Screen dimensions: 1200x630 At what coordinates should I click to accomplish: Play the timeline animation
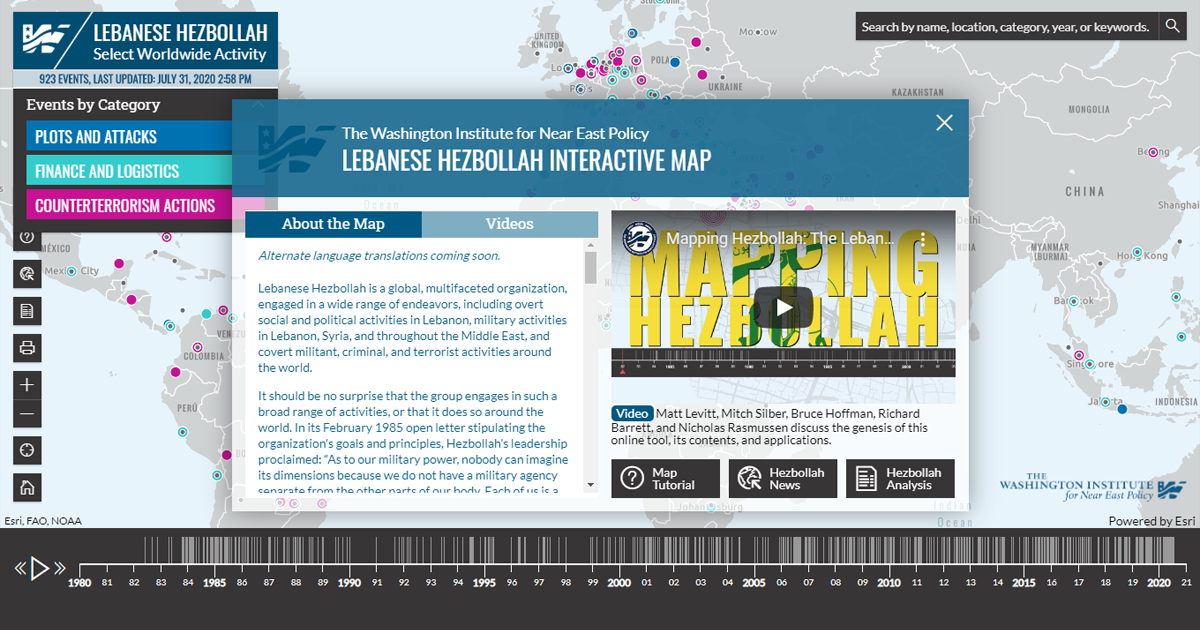point(40,569)
